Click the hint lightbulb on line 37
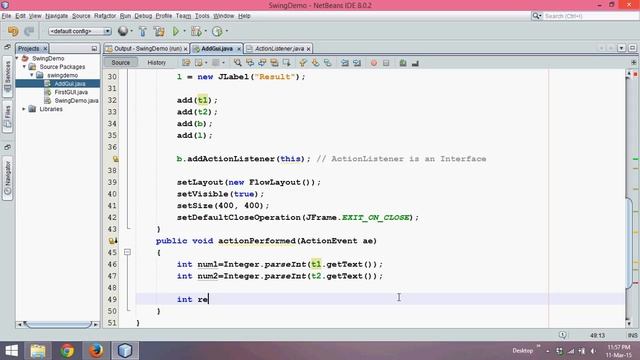This screenshot has width=640, height=360. (115, 159)
